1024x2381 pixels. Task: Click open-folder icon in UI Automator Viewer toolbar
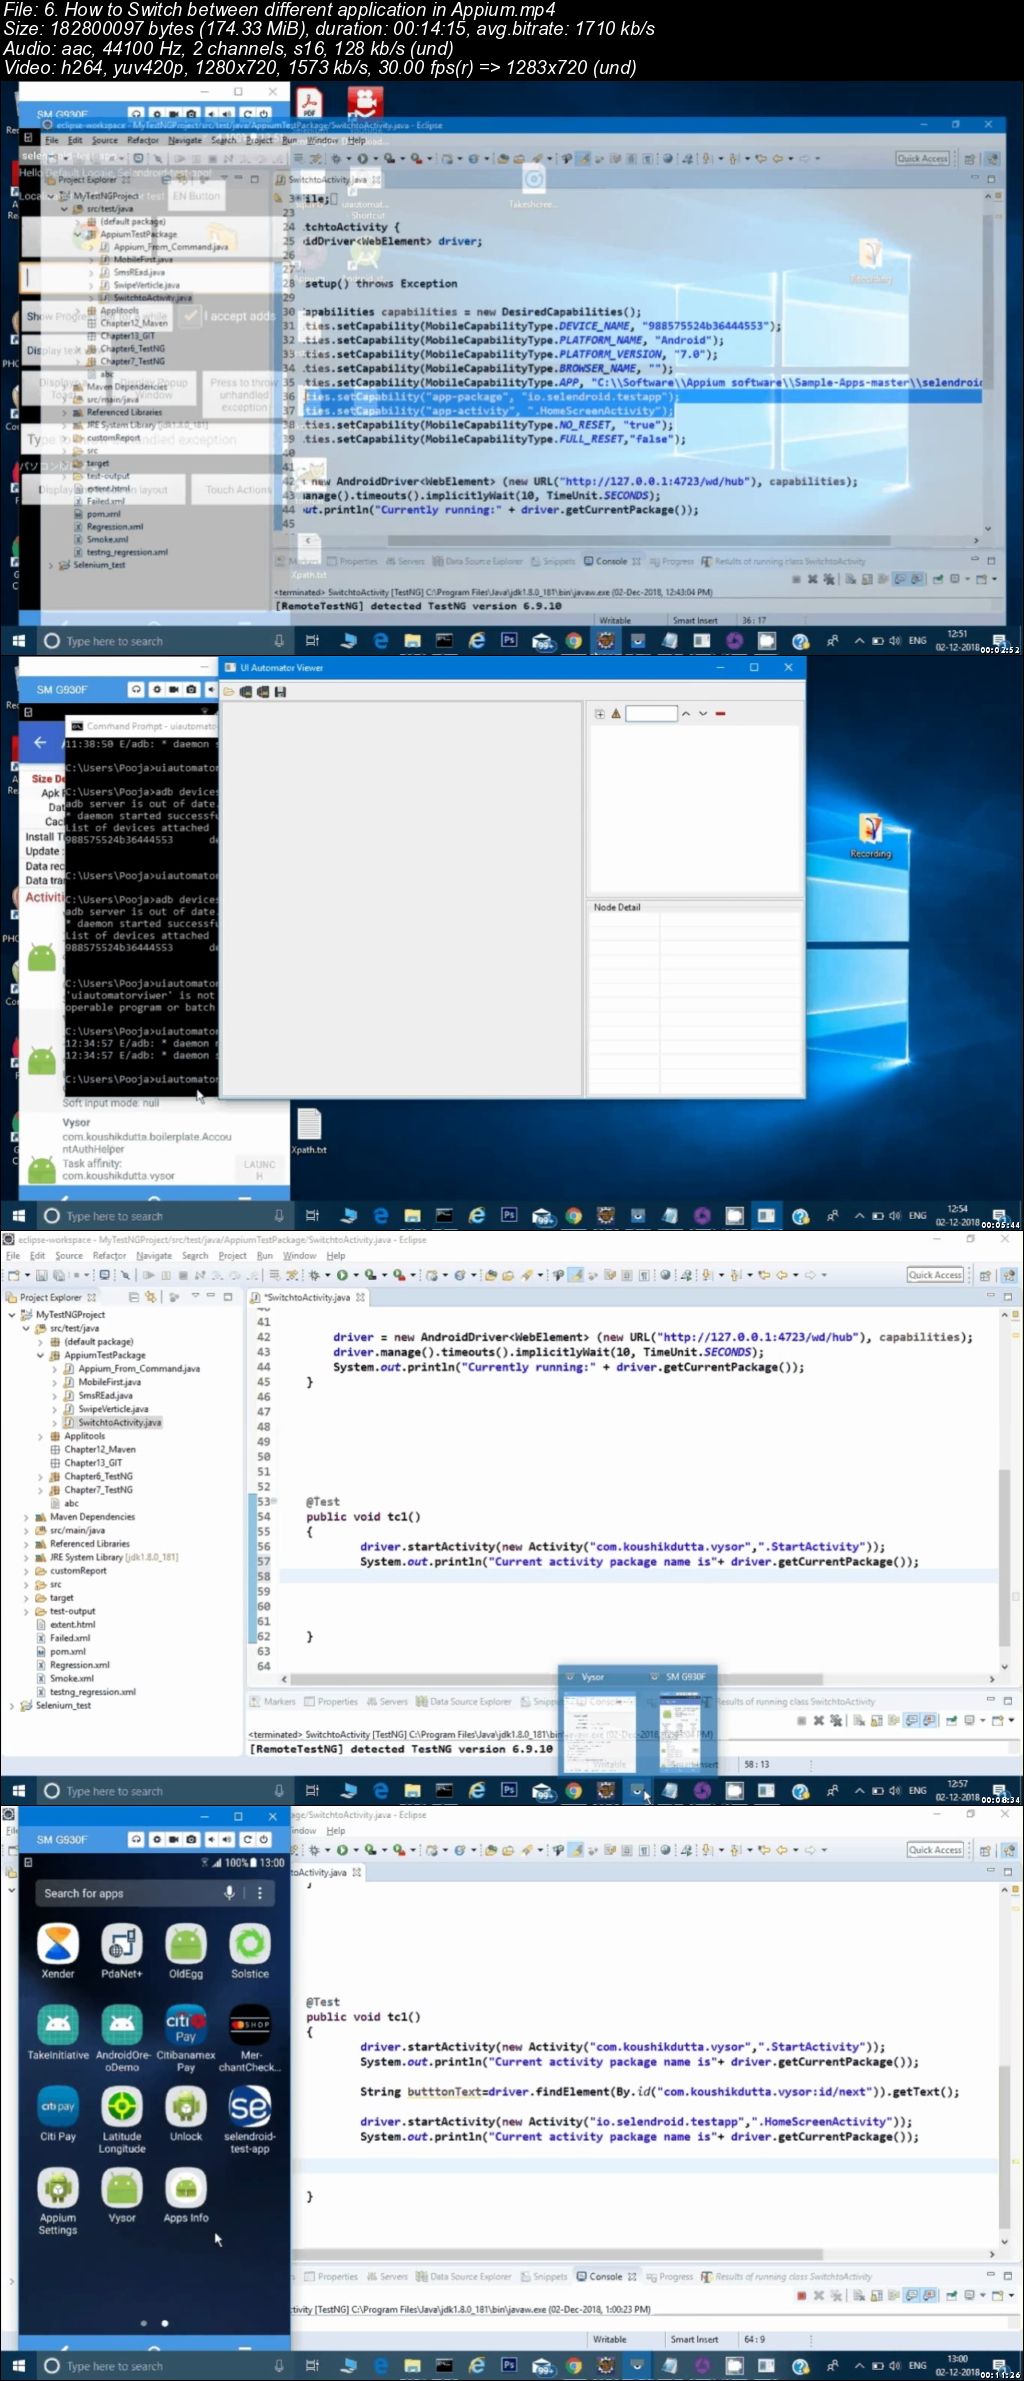tap(229, 691)
